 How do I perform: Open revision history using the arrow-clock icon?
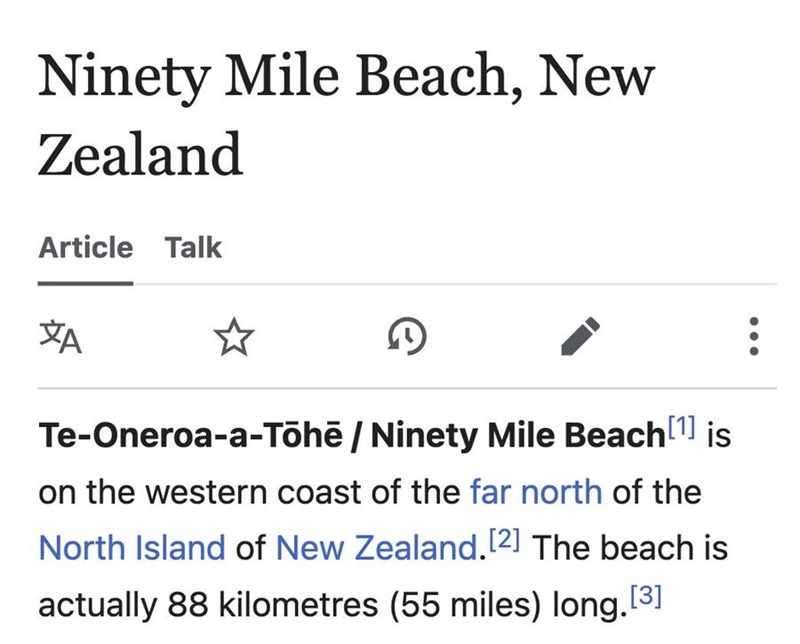tap(404, 338)
